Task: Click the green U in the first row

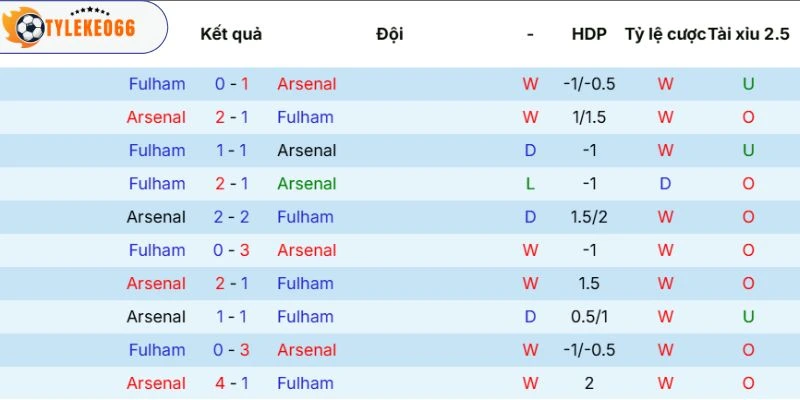Action: point(748,84)
